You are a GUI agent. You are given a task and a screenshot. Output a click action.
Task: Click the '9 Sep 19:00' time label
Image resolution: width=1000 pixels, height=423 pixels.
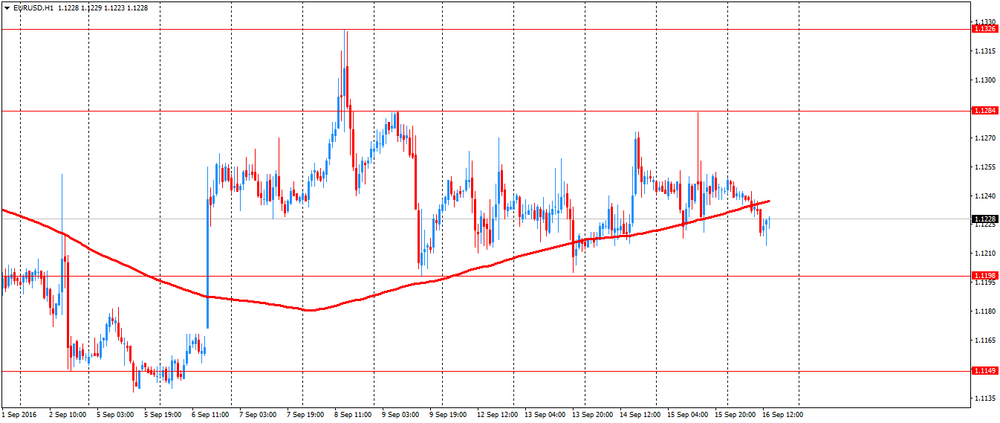tap(447, 415)
